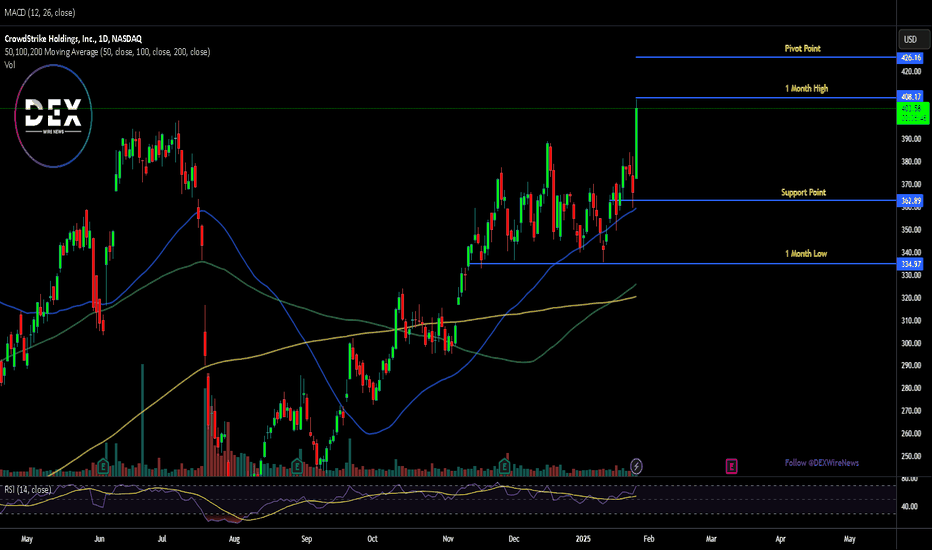Select the 50,100,200 Moving Average indicator label
Screen dimensions: 932x550
[107, 52]
